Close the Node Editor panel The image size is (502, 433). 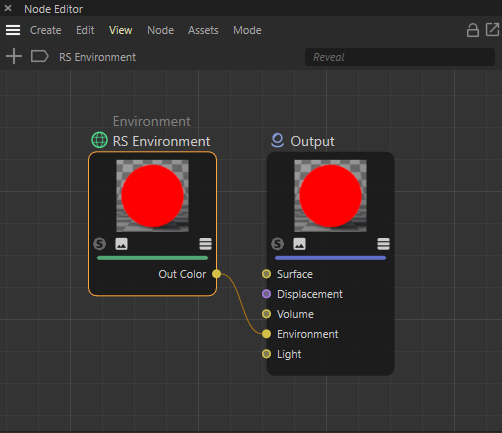[x=8, y=8]
